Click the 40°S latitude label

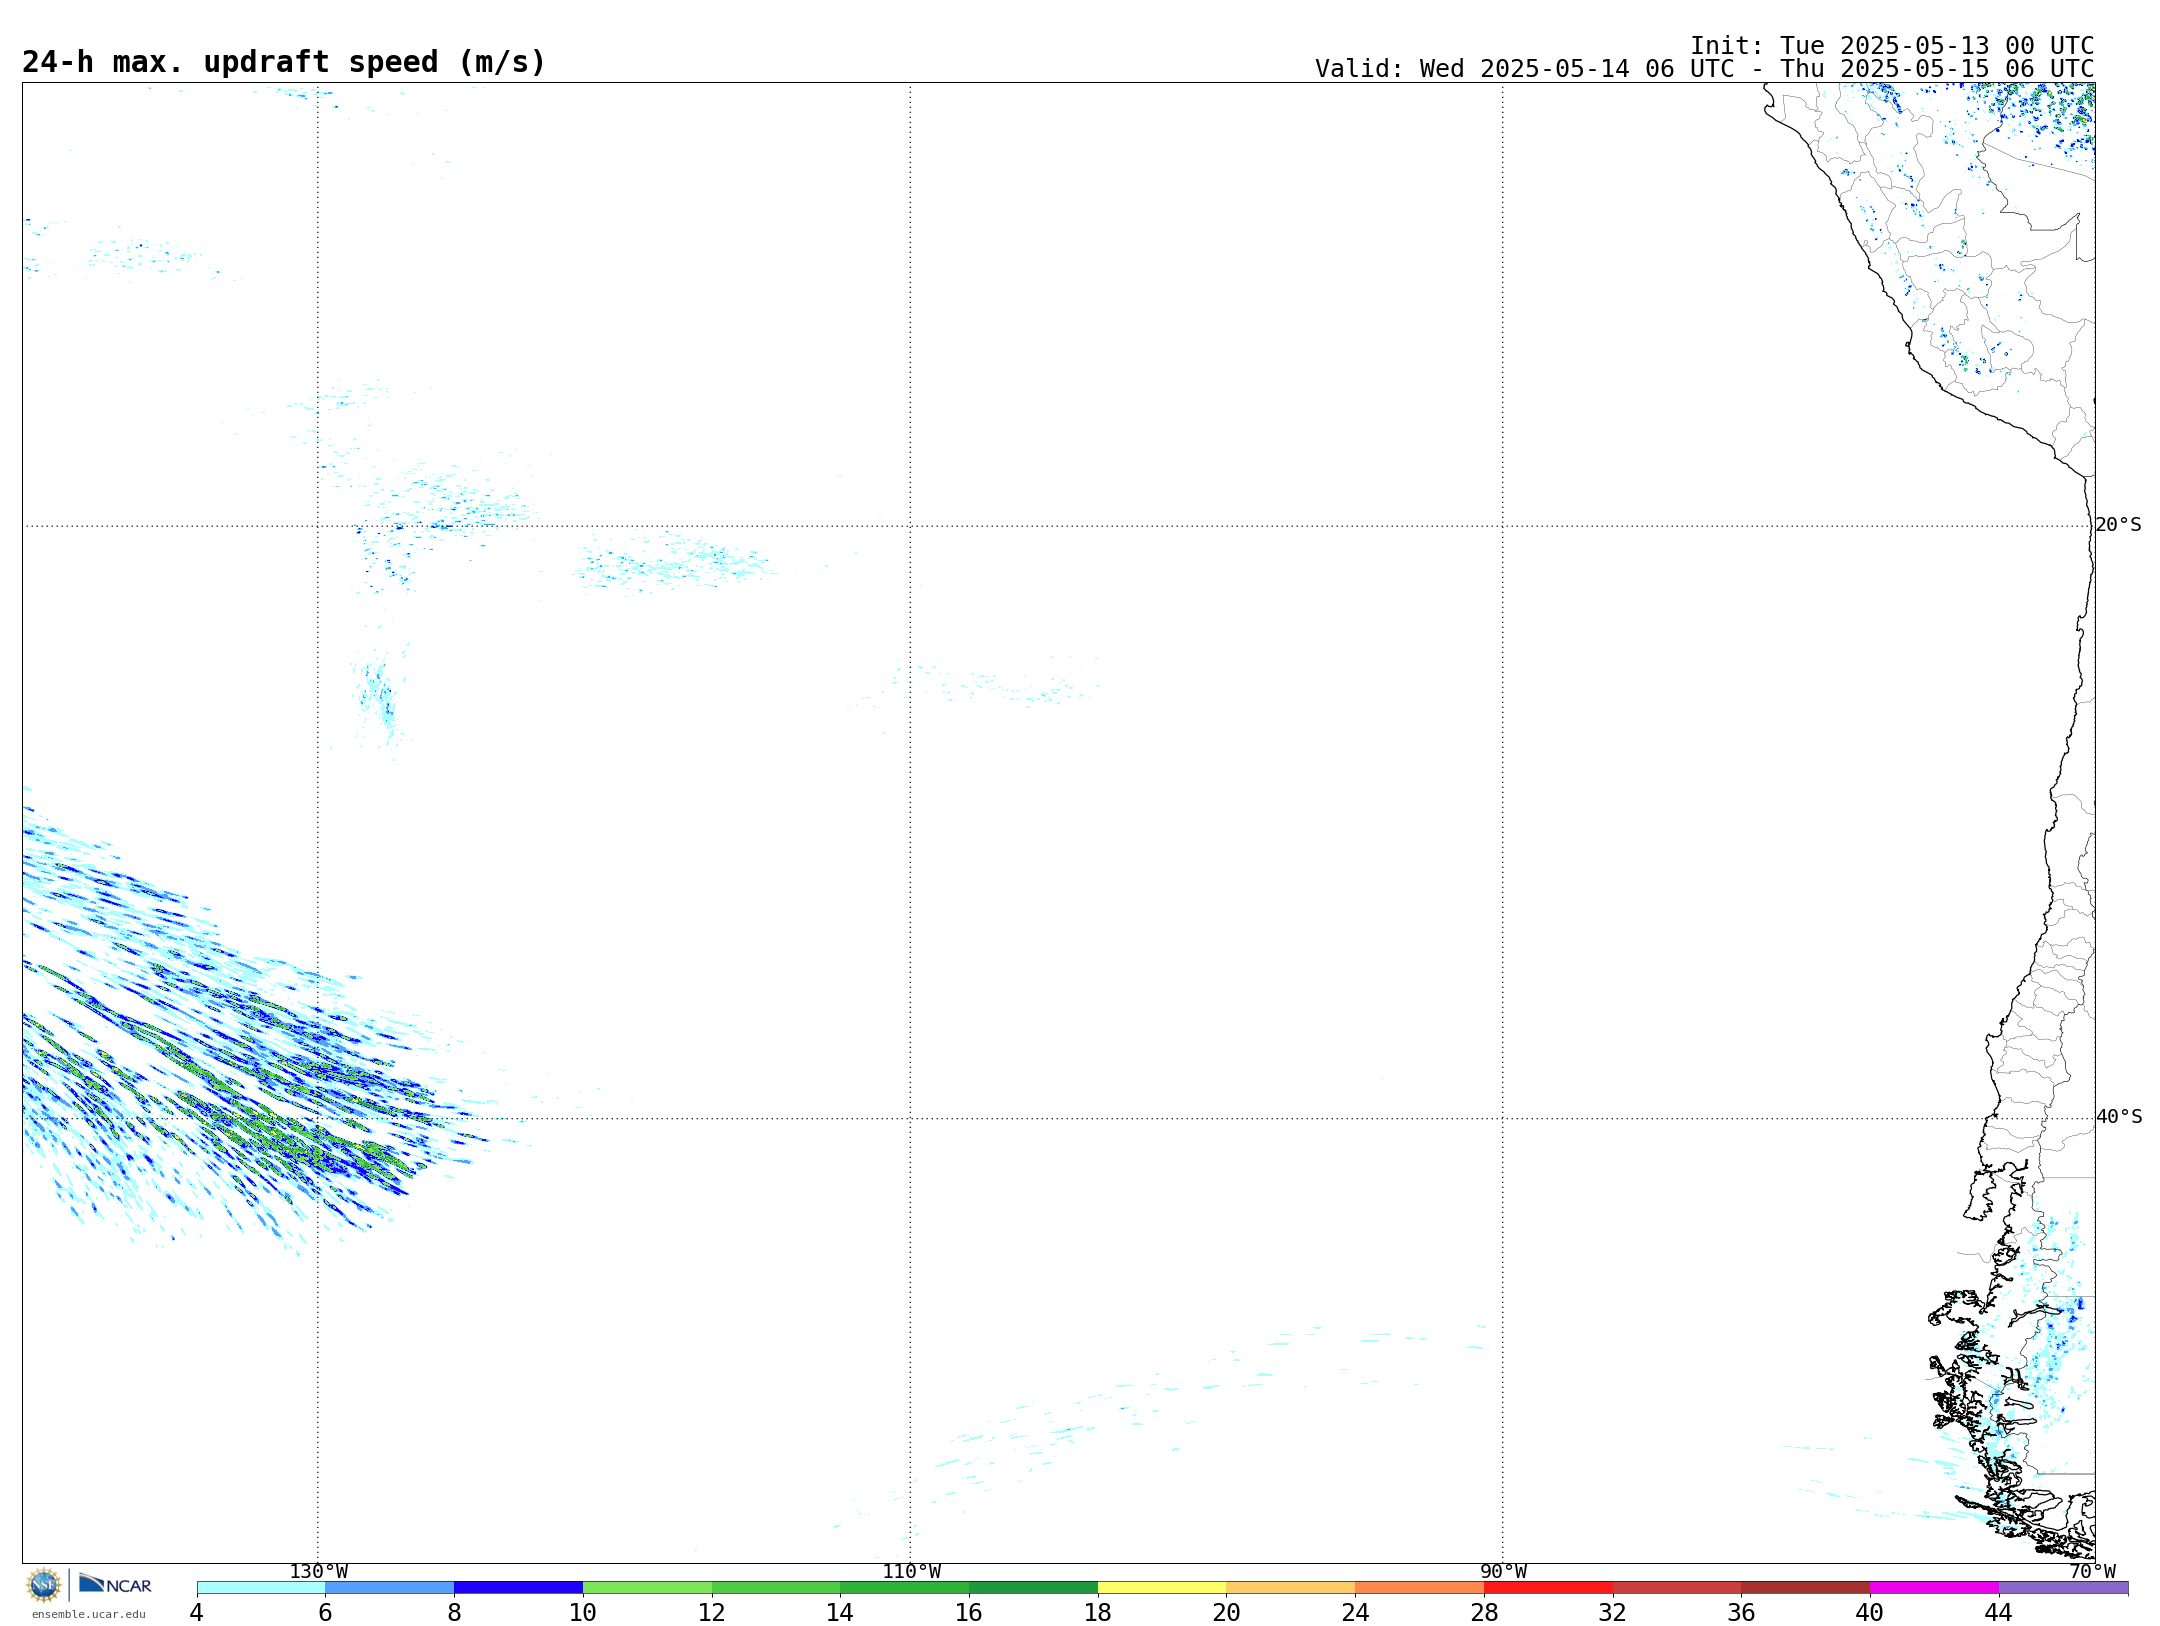[x=2118, y=1117]
